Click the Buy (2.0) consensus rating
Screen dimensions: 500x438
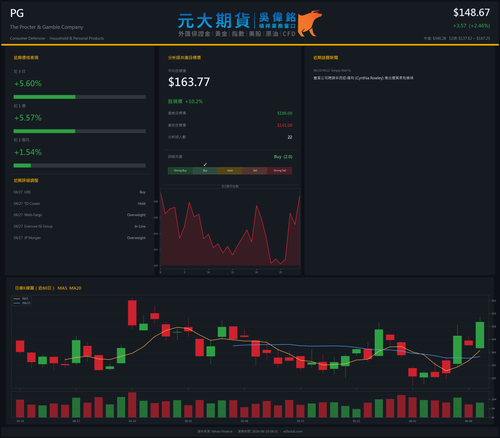(283, 157)
